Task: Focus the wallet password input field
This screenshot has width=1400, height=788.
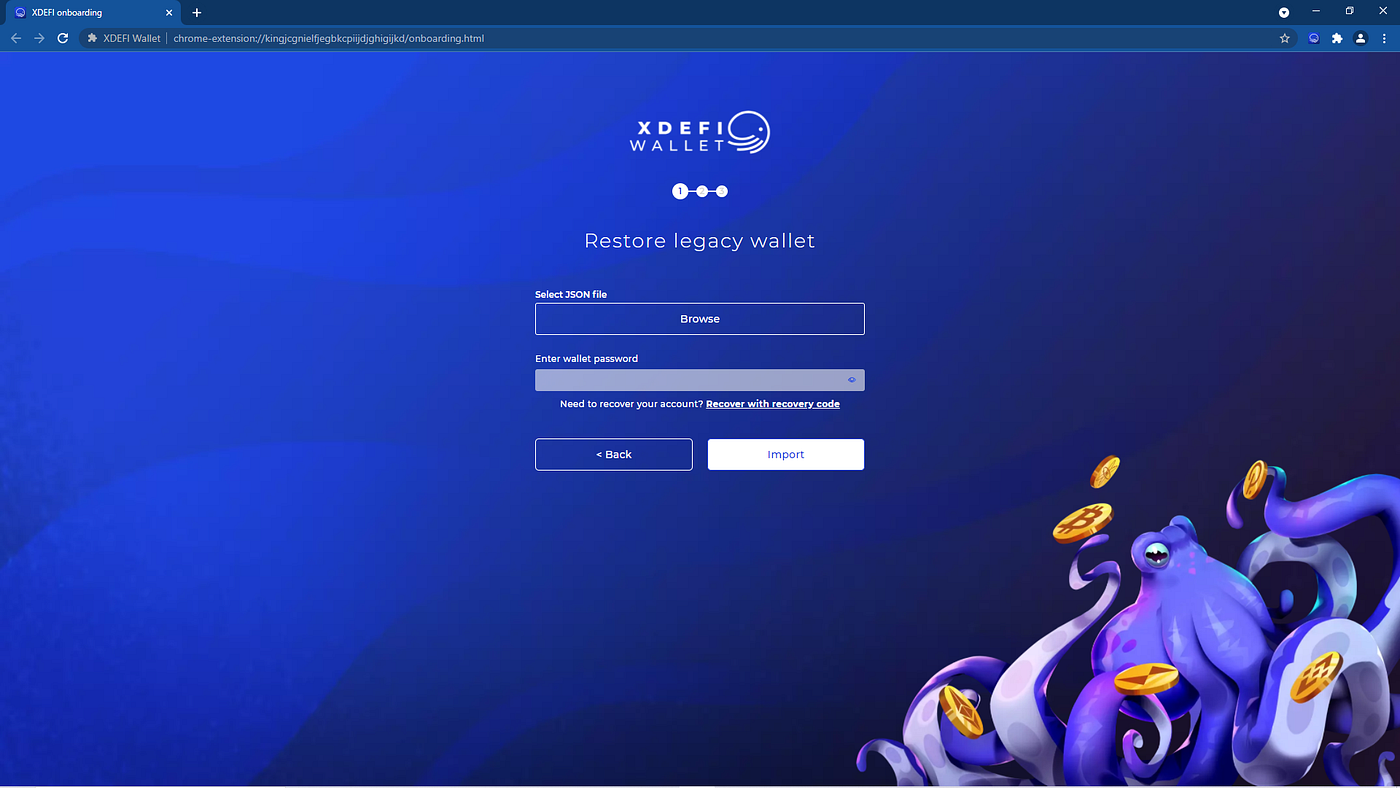Action: [699, 380]
